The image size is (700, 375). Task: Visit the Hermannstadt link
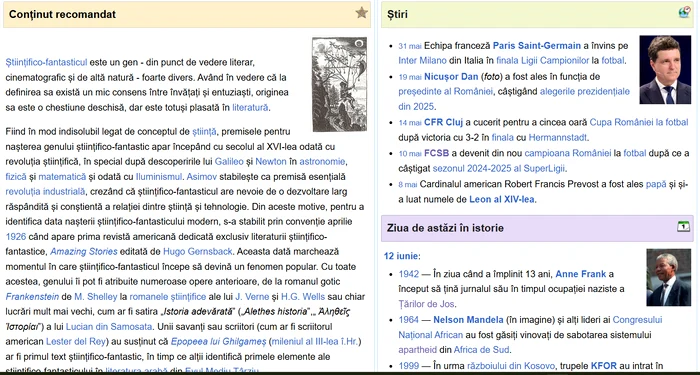(x=558, y=137)
